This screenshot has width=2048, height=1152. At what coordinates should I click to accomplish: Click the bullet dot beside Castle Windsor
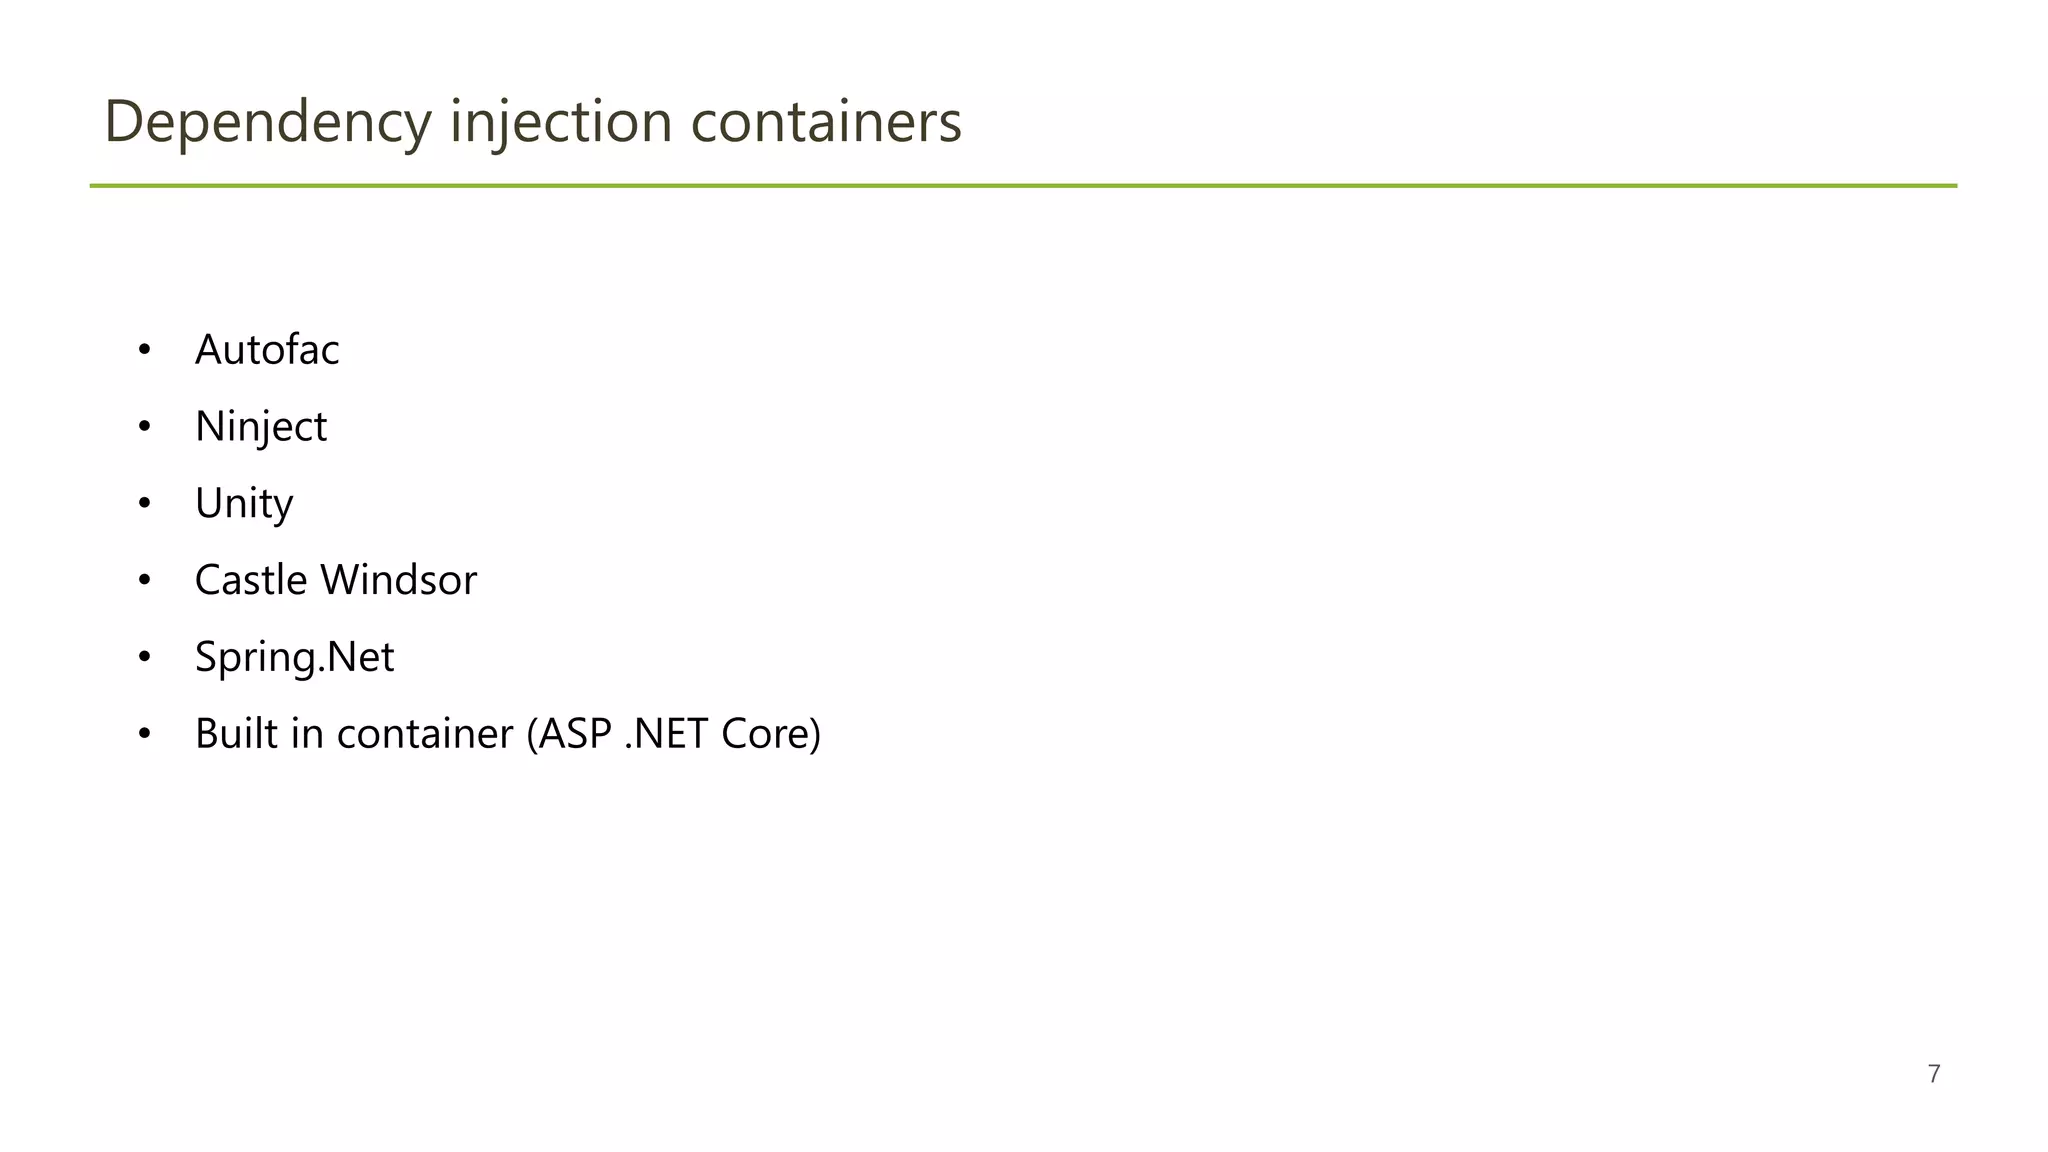pyautogui.click(x=145, y=580)
